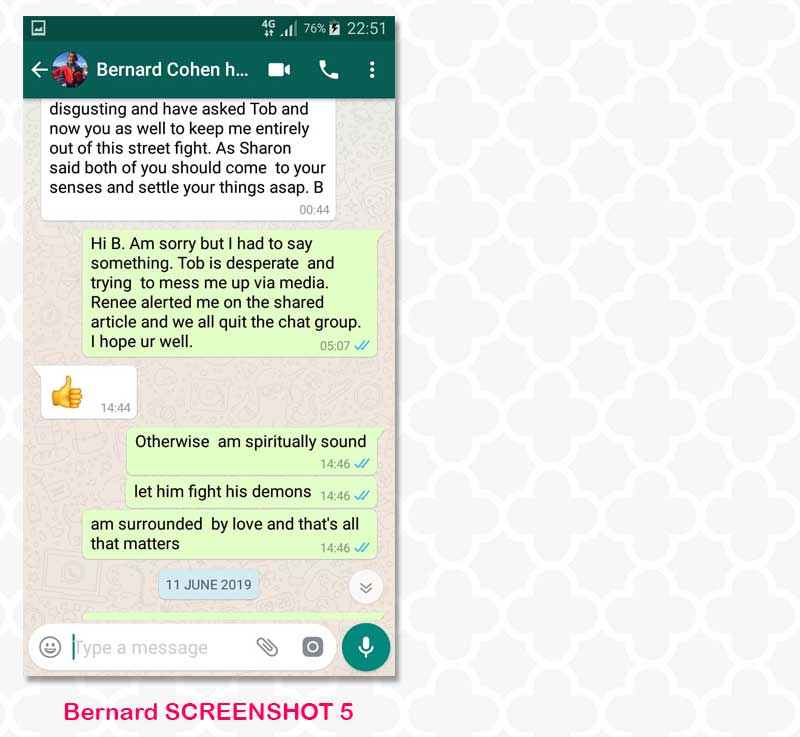This screenshot has width=800, height=737.
Task: Tap the green microphone voice message button
Action: click(366, 647)
